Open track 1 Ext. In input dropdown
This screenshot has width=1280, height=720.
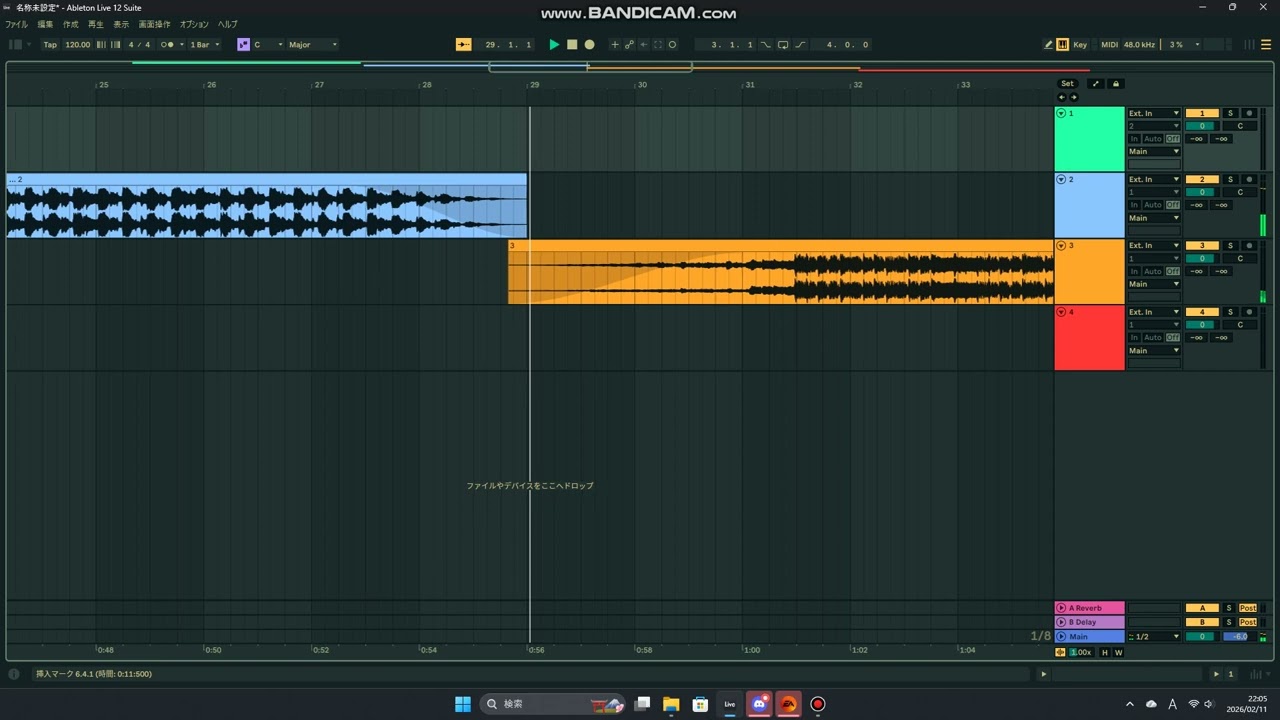[x=1154, y=113]
